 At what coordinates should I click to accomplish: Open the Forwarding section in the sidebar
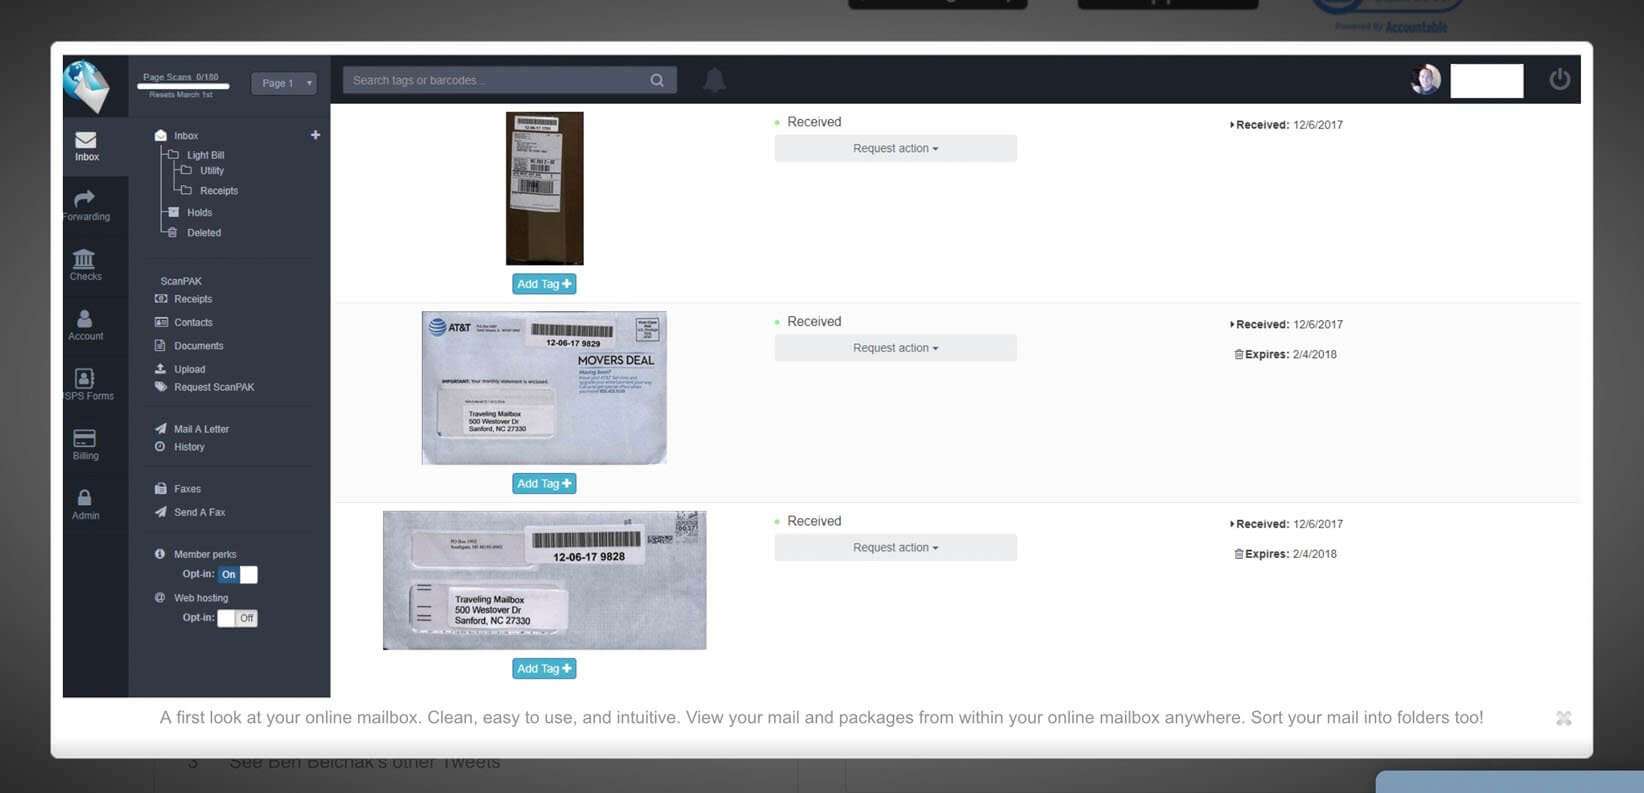click(x=86, y=205)
